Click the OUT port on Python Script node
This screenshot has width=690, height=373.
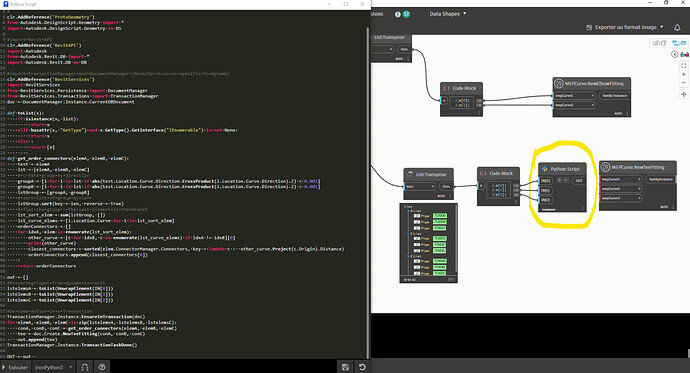(579, 181)
